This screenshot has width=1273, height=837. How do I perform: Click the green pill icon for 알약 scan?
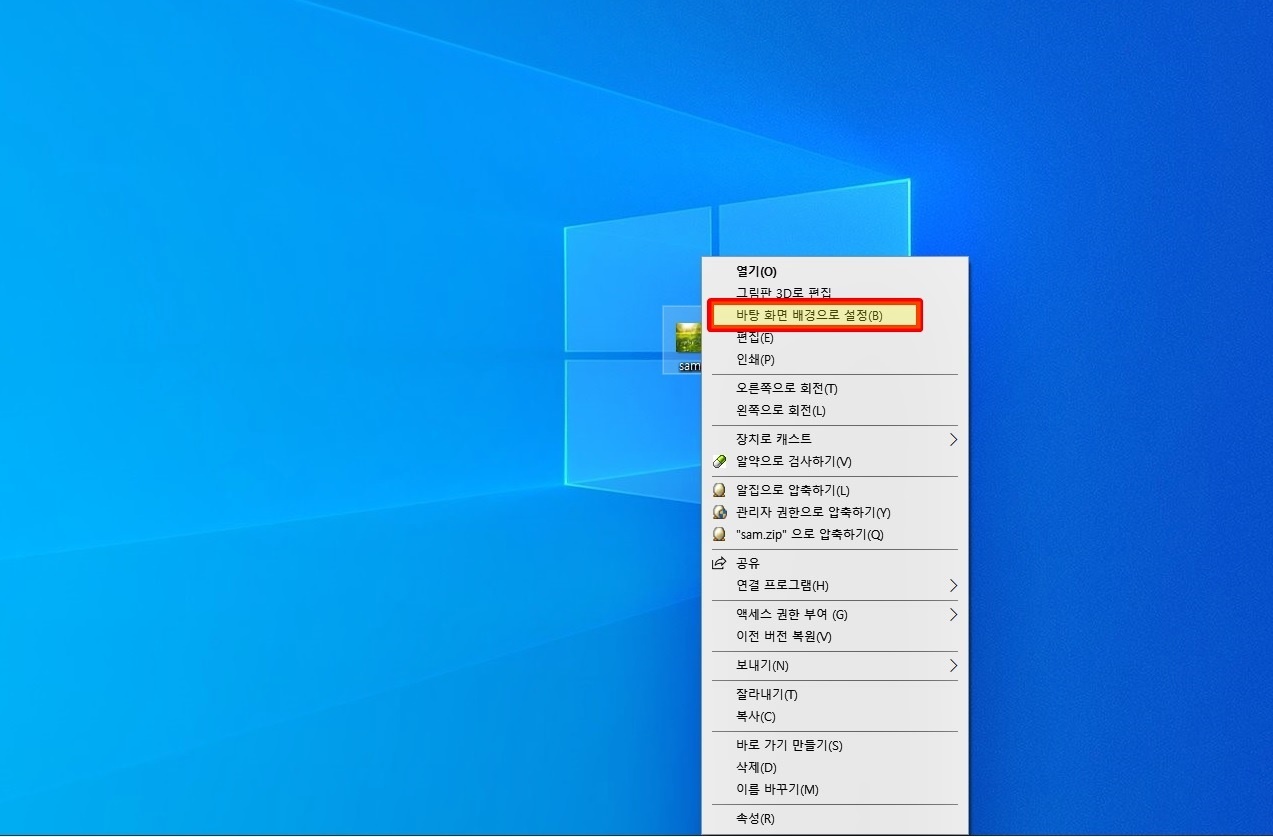click(x=718, y=462)
